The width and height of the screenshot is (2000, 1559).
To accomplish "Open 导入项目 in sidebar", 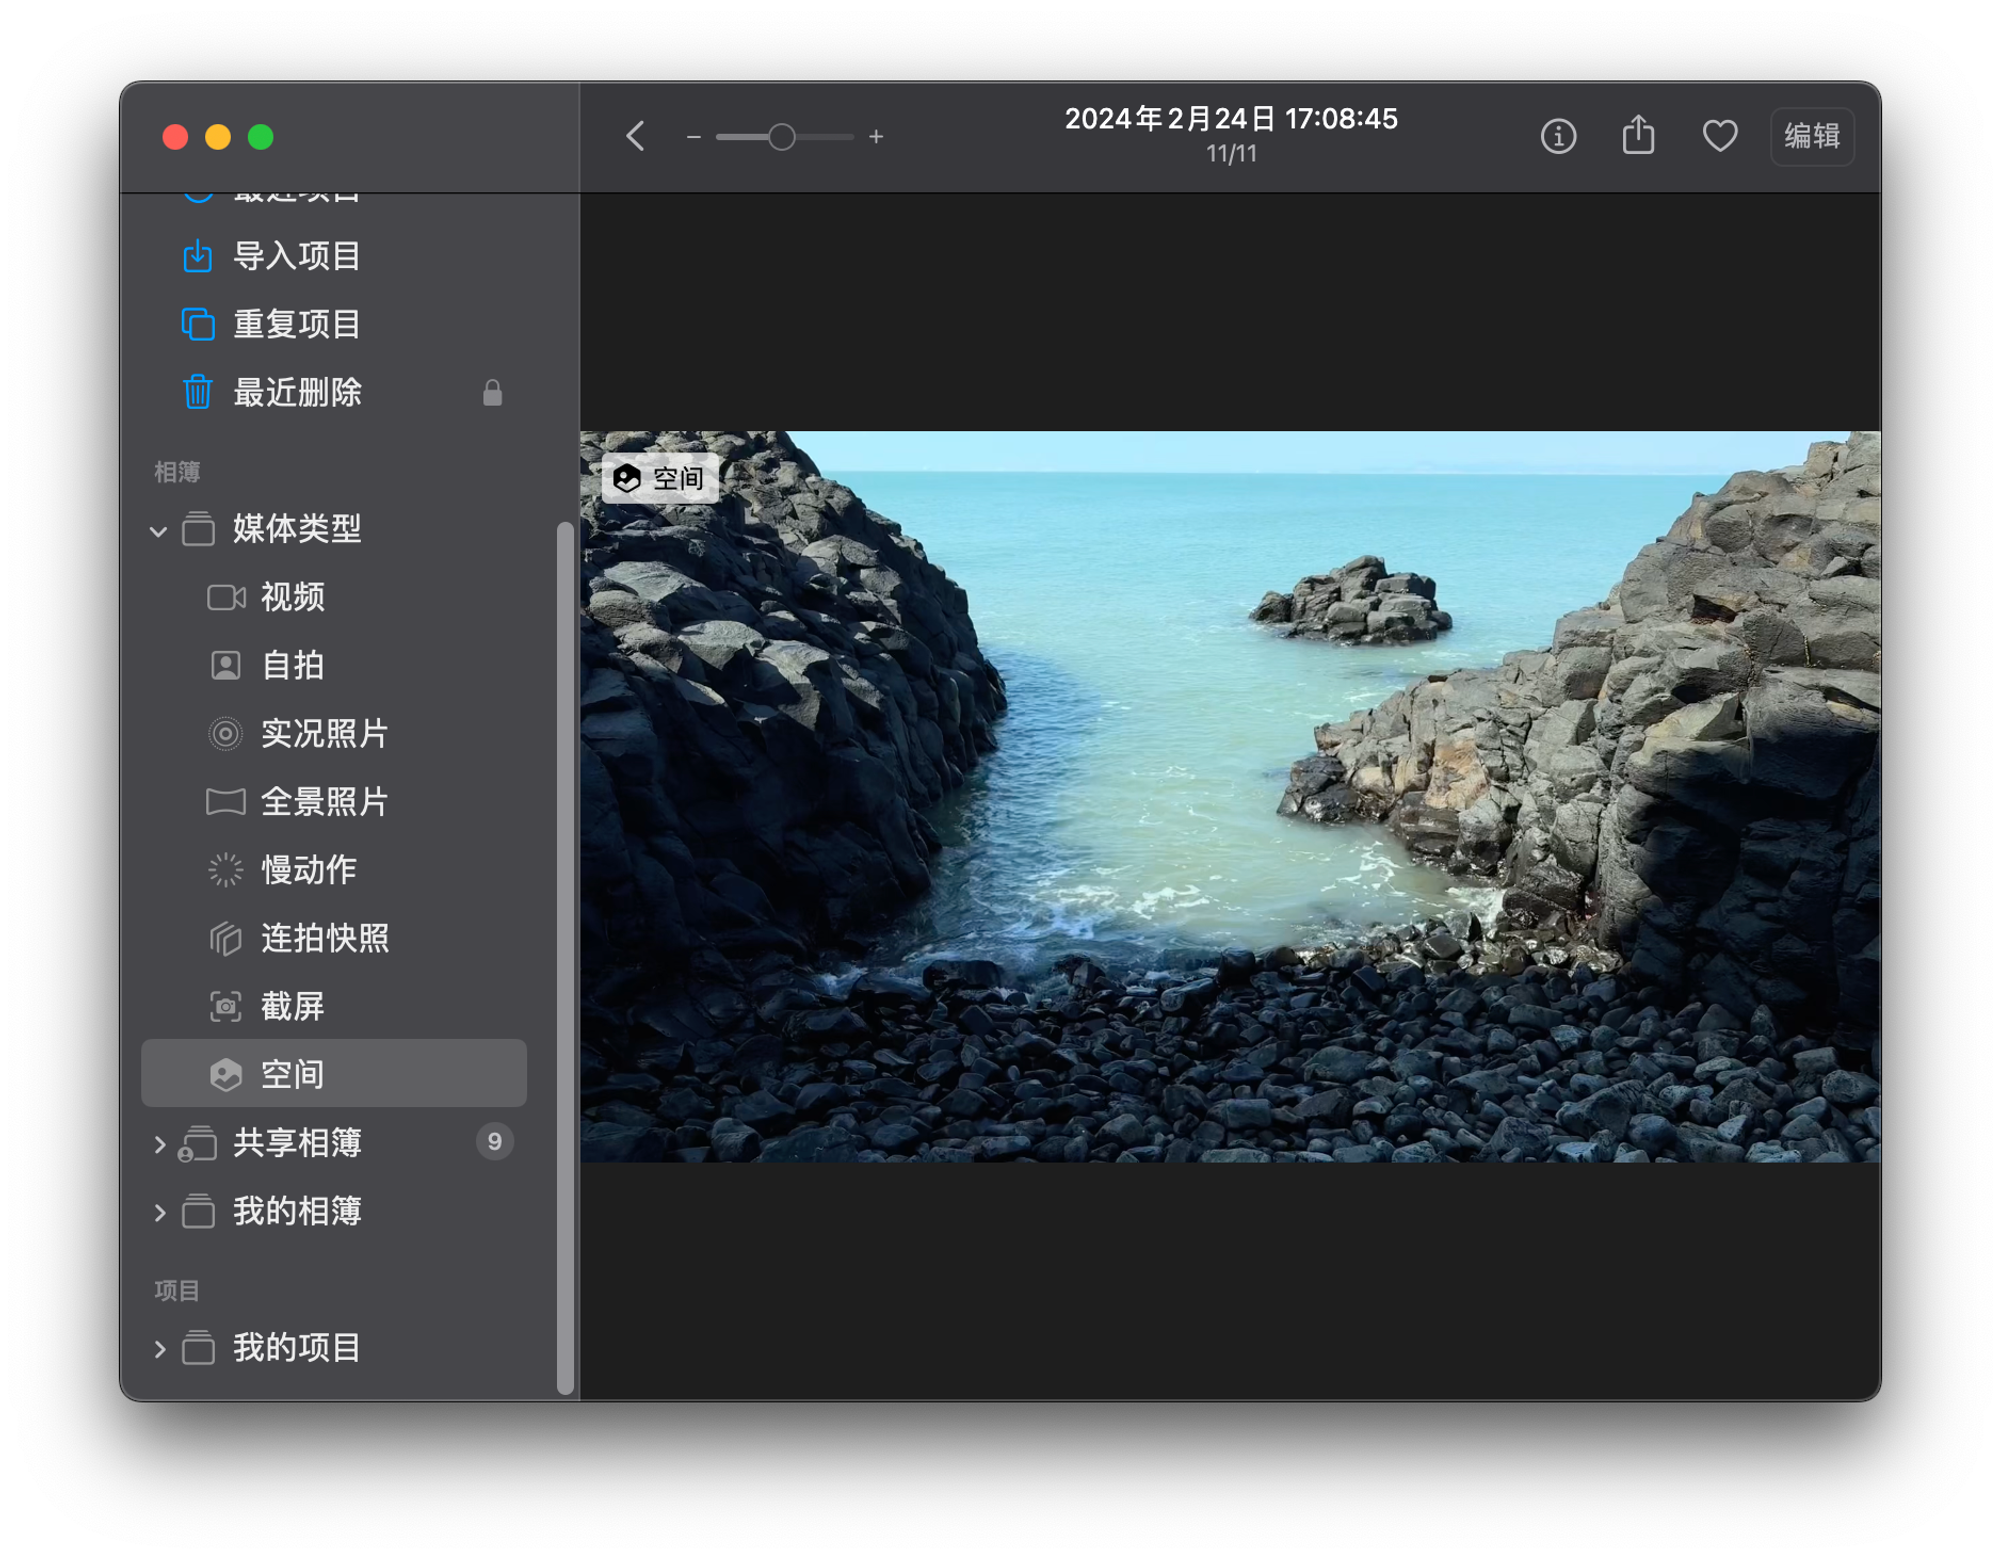I will point(334,256).
